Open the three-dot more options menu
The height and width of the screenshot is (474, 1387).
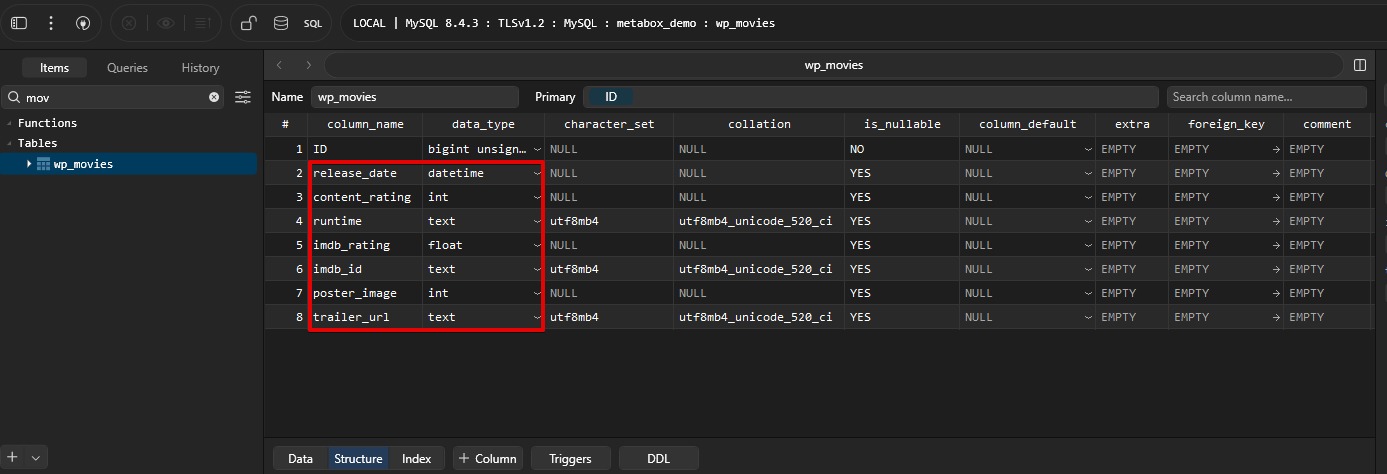click(51, 22)
